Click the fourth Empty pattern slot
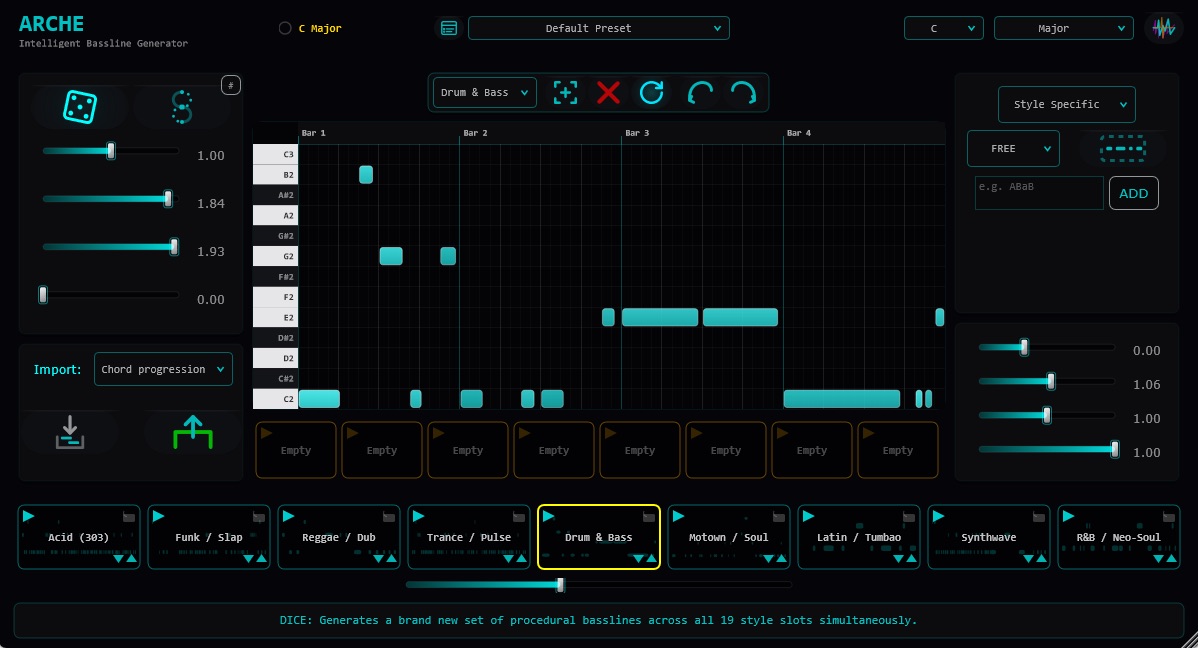 click(554, 450)
